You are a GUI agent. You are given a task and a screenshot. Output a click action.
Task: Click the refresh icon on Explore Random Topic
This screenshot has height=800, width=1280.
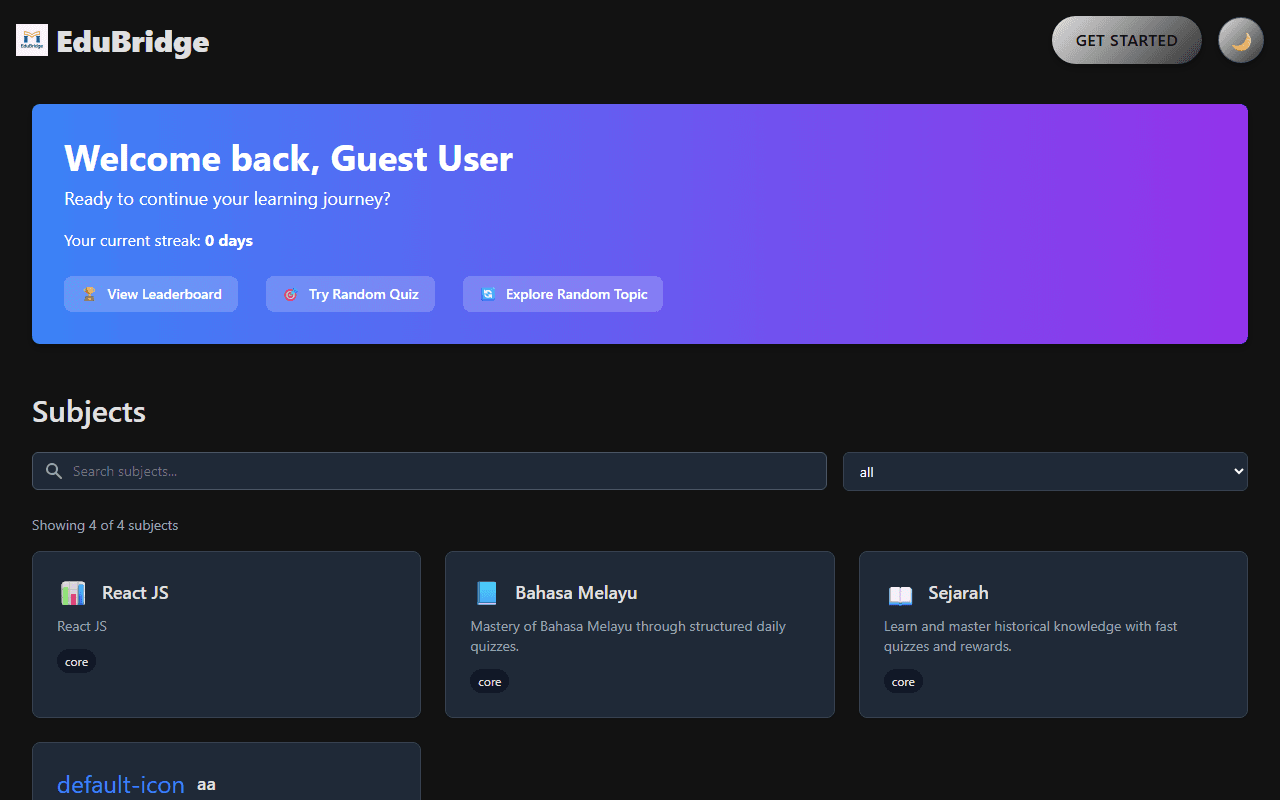point(488,294)
